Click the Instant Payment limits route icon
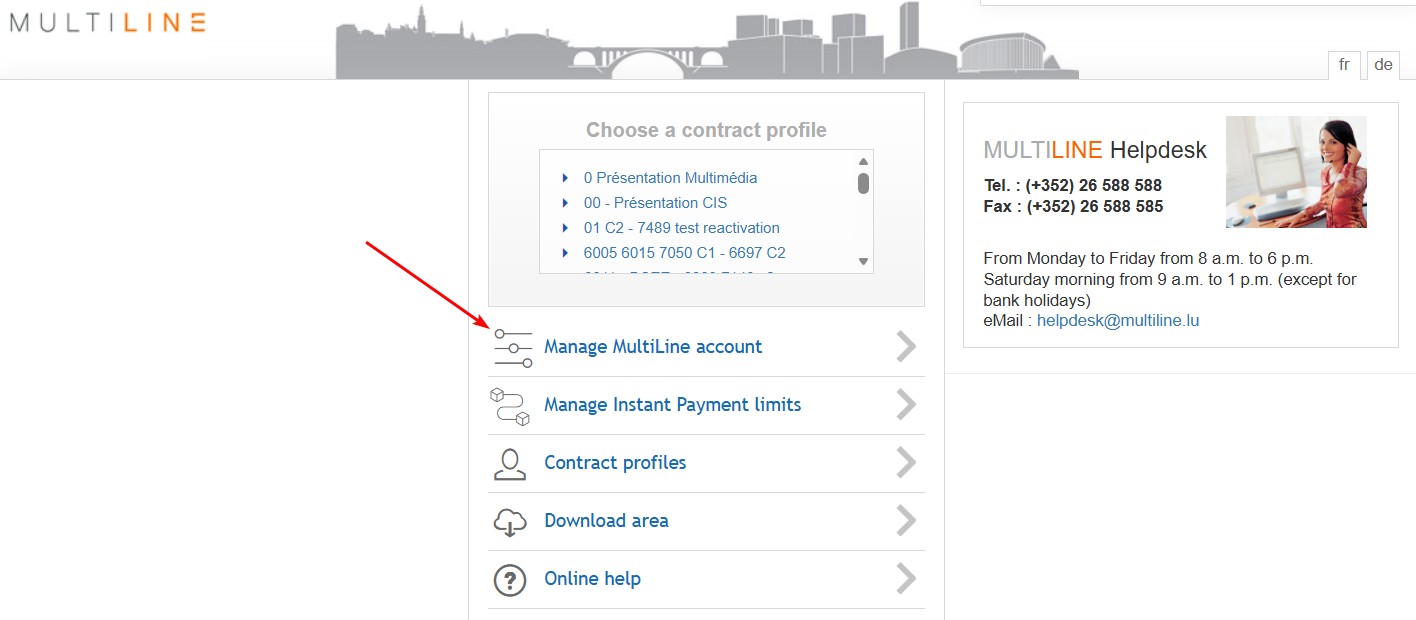 [509, 406]
